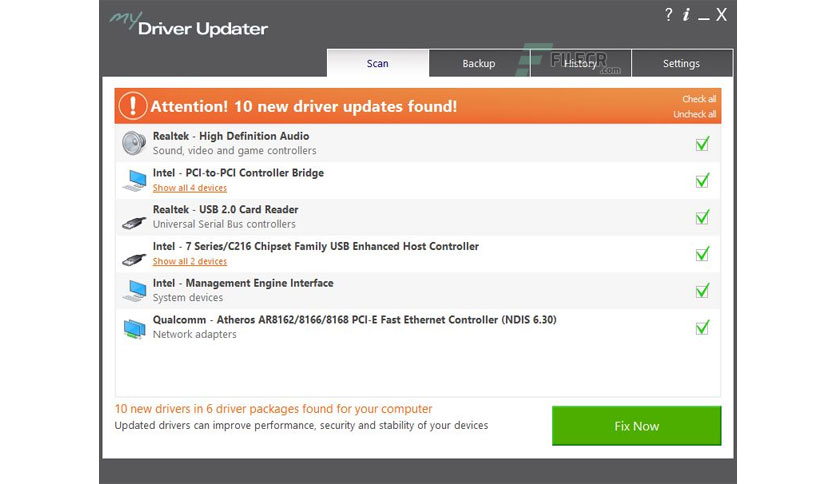Click System devices label
The width and height of the screenshot is (836, 484).
click(x=188, y=298)
